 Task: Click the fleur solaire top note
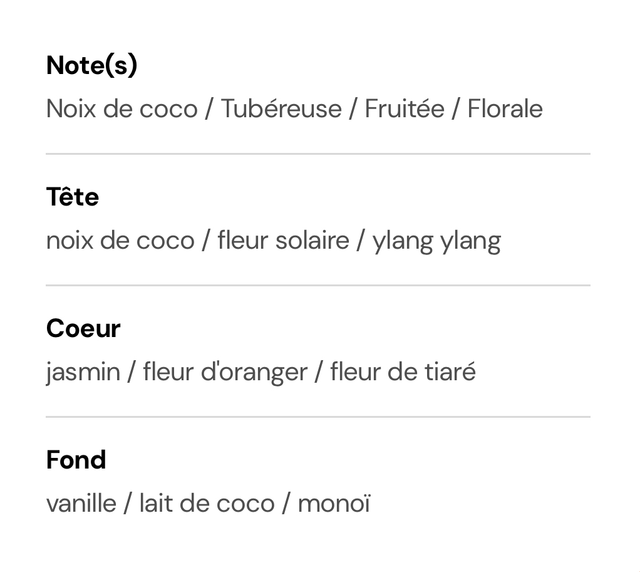(x=283, y=240)
